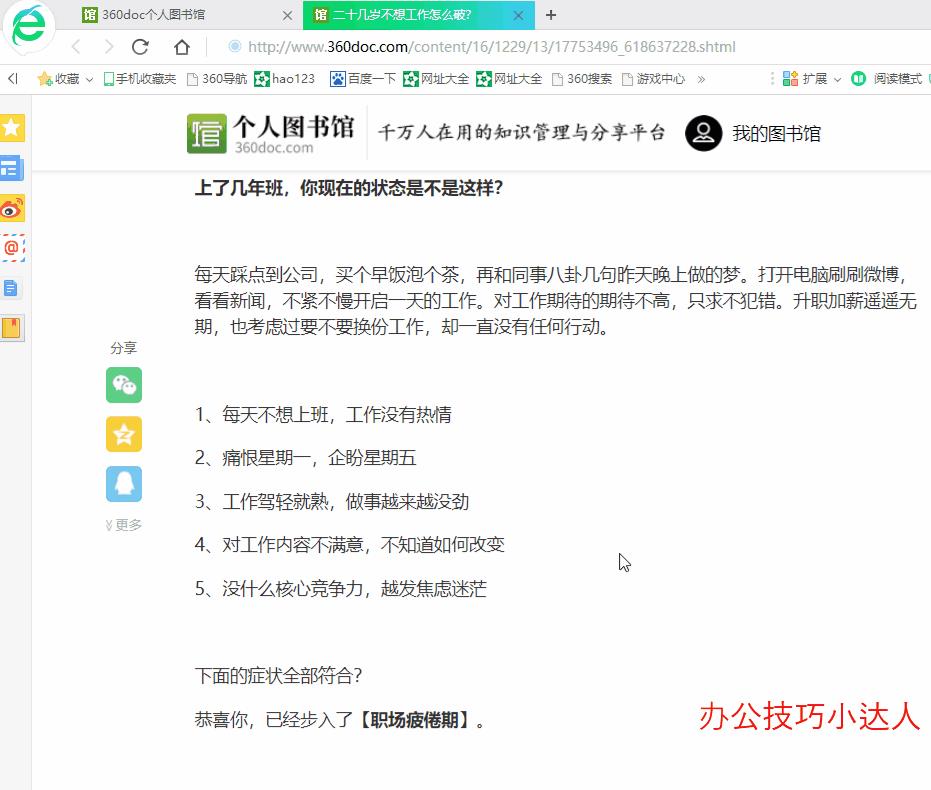Click the browser home button
The height and width of the screenshot is (790, 931).
[x=181, y=47]
